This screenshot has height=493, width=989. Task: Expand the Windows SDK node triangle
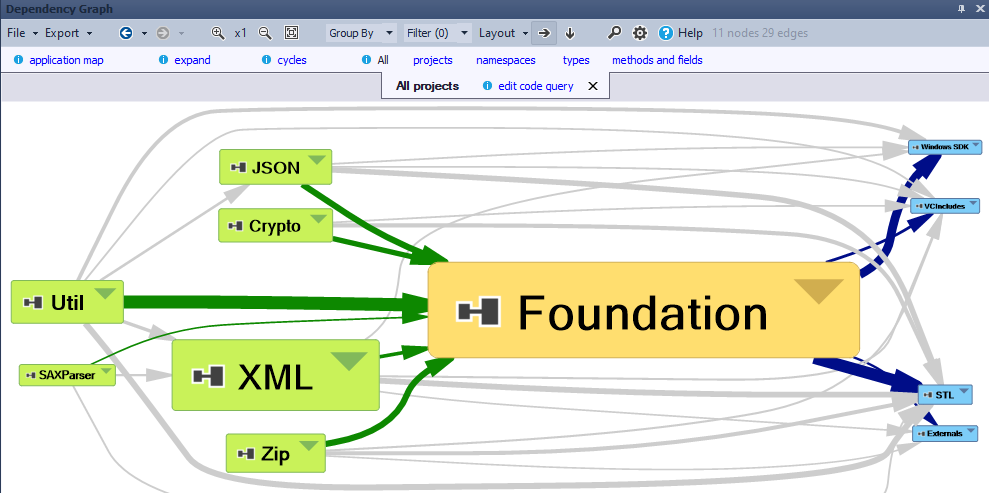click(976, 146)
